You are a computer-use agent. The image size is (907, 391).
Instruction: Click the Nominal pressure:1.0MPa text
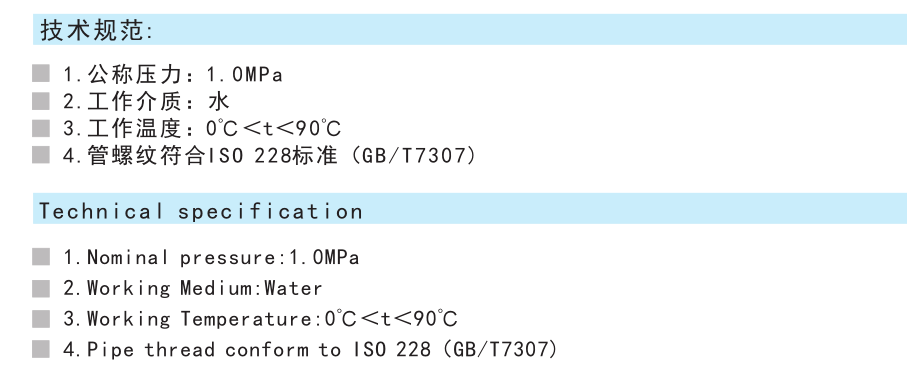point(223,257)
